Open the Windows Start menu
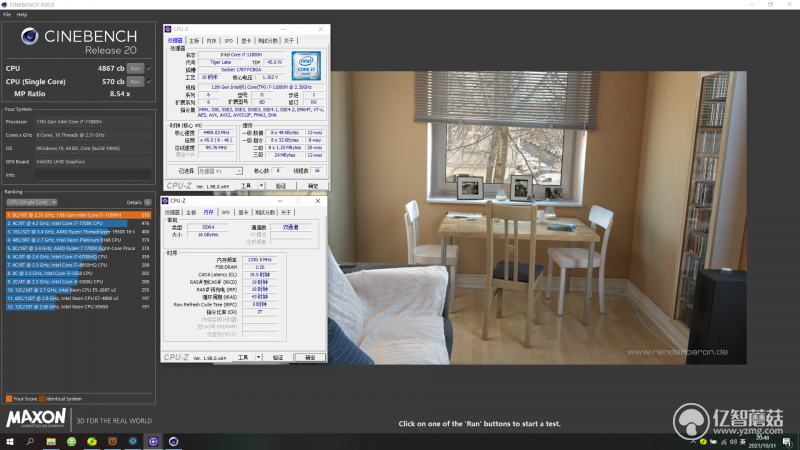Image resolution: width=800 pixels, height=450 pixels. (10, 441)
